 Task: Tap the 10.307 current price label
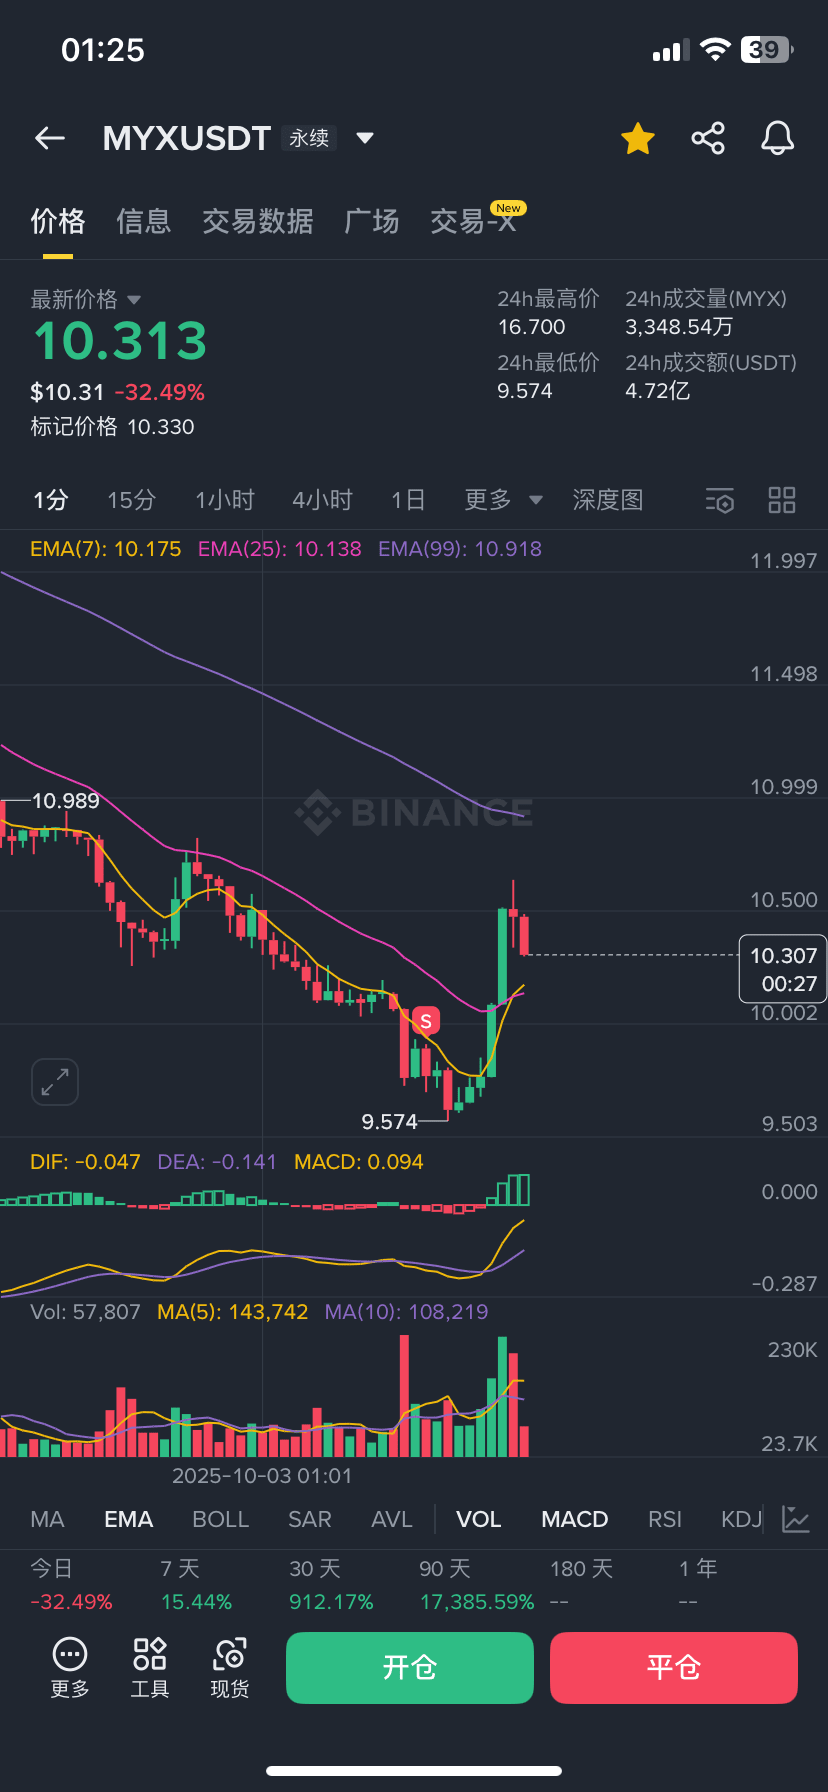pos(783,969)
